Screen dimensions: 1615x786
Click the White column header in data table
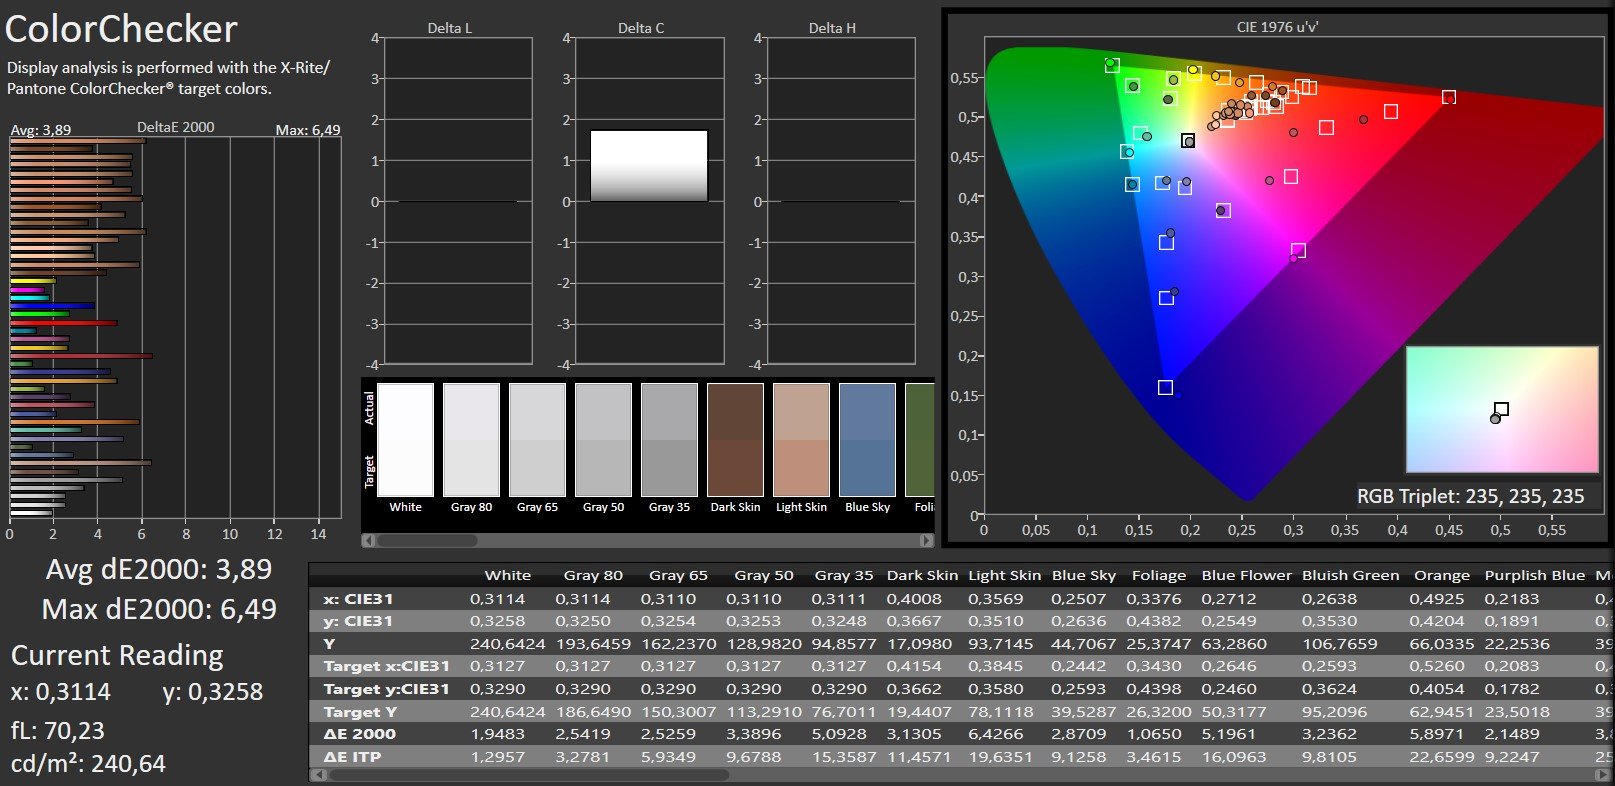pyautogui.click(x=507, y=575)
